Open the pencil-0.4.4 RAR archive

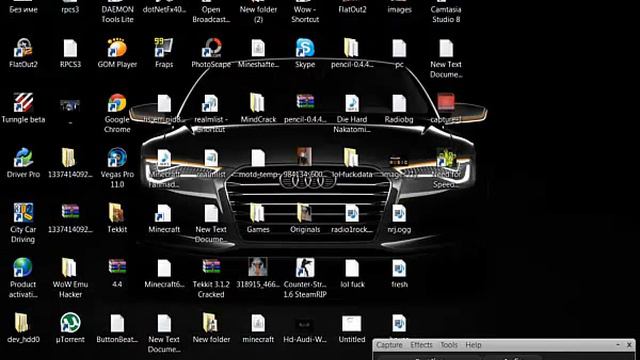[x=305, y=102]
